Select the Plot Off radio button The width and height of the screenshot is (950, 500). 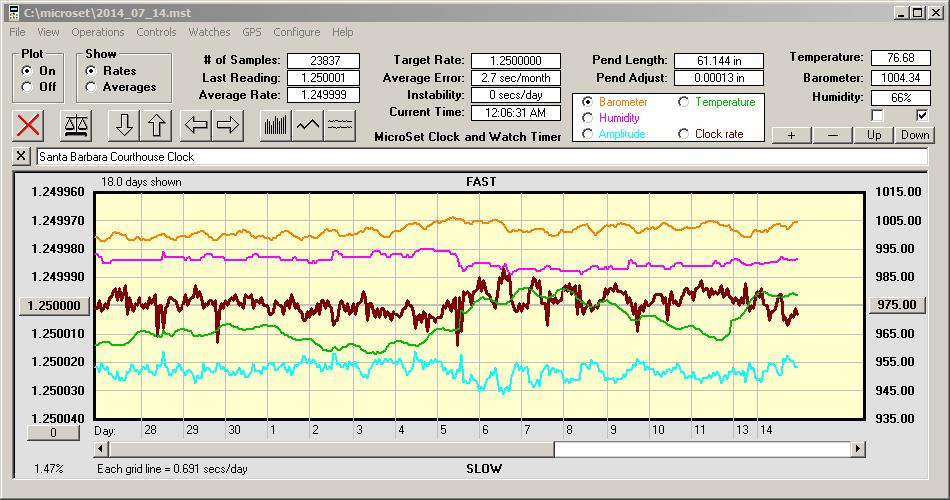tap(27, 87)
